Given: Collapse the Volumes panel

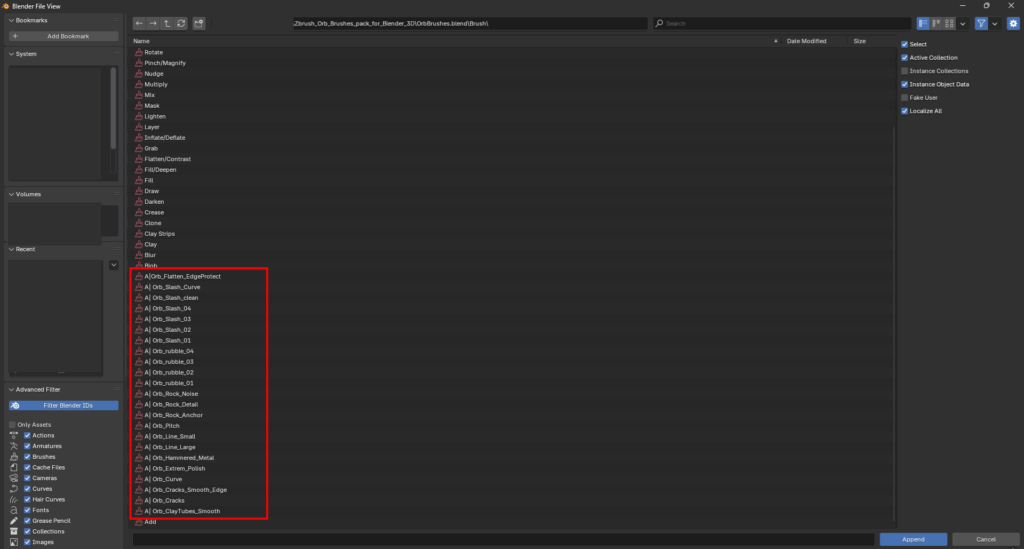Looking at the screenshot, I should (x=11, y=195).
